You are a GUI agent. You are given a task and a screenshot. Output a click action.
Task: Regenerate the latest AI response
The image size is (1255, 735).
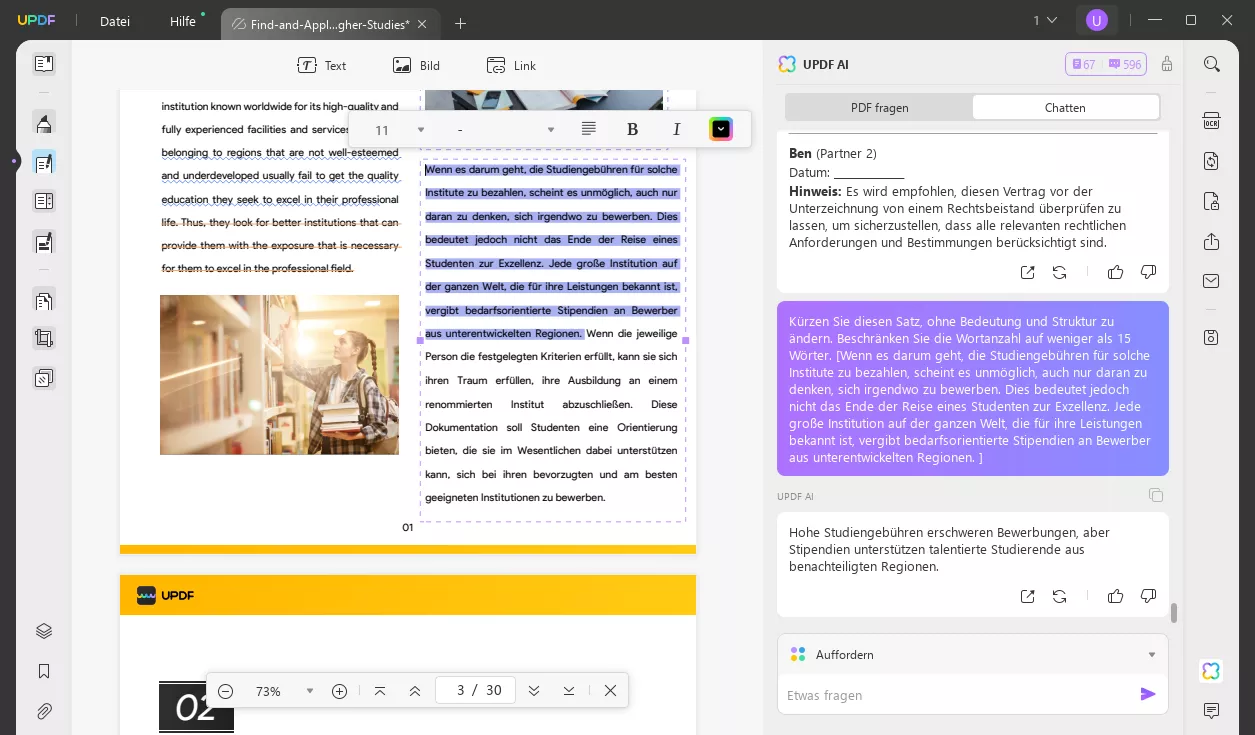coord(1059,596)
